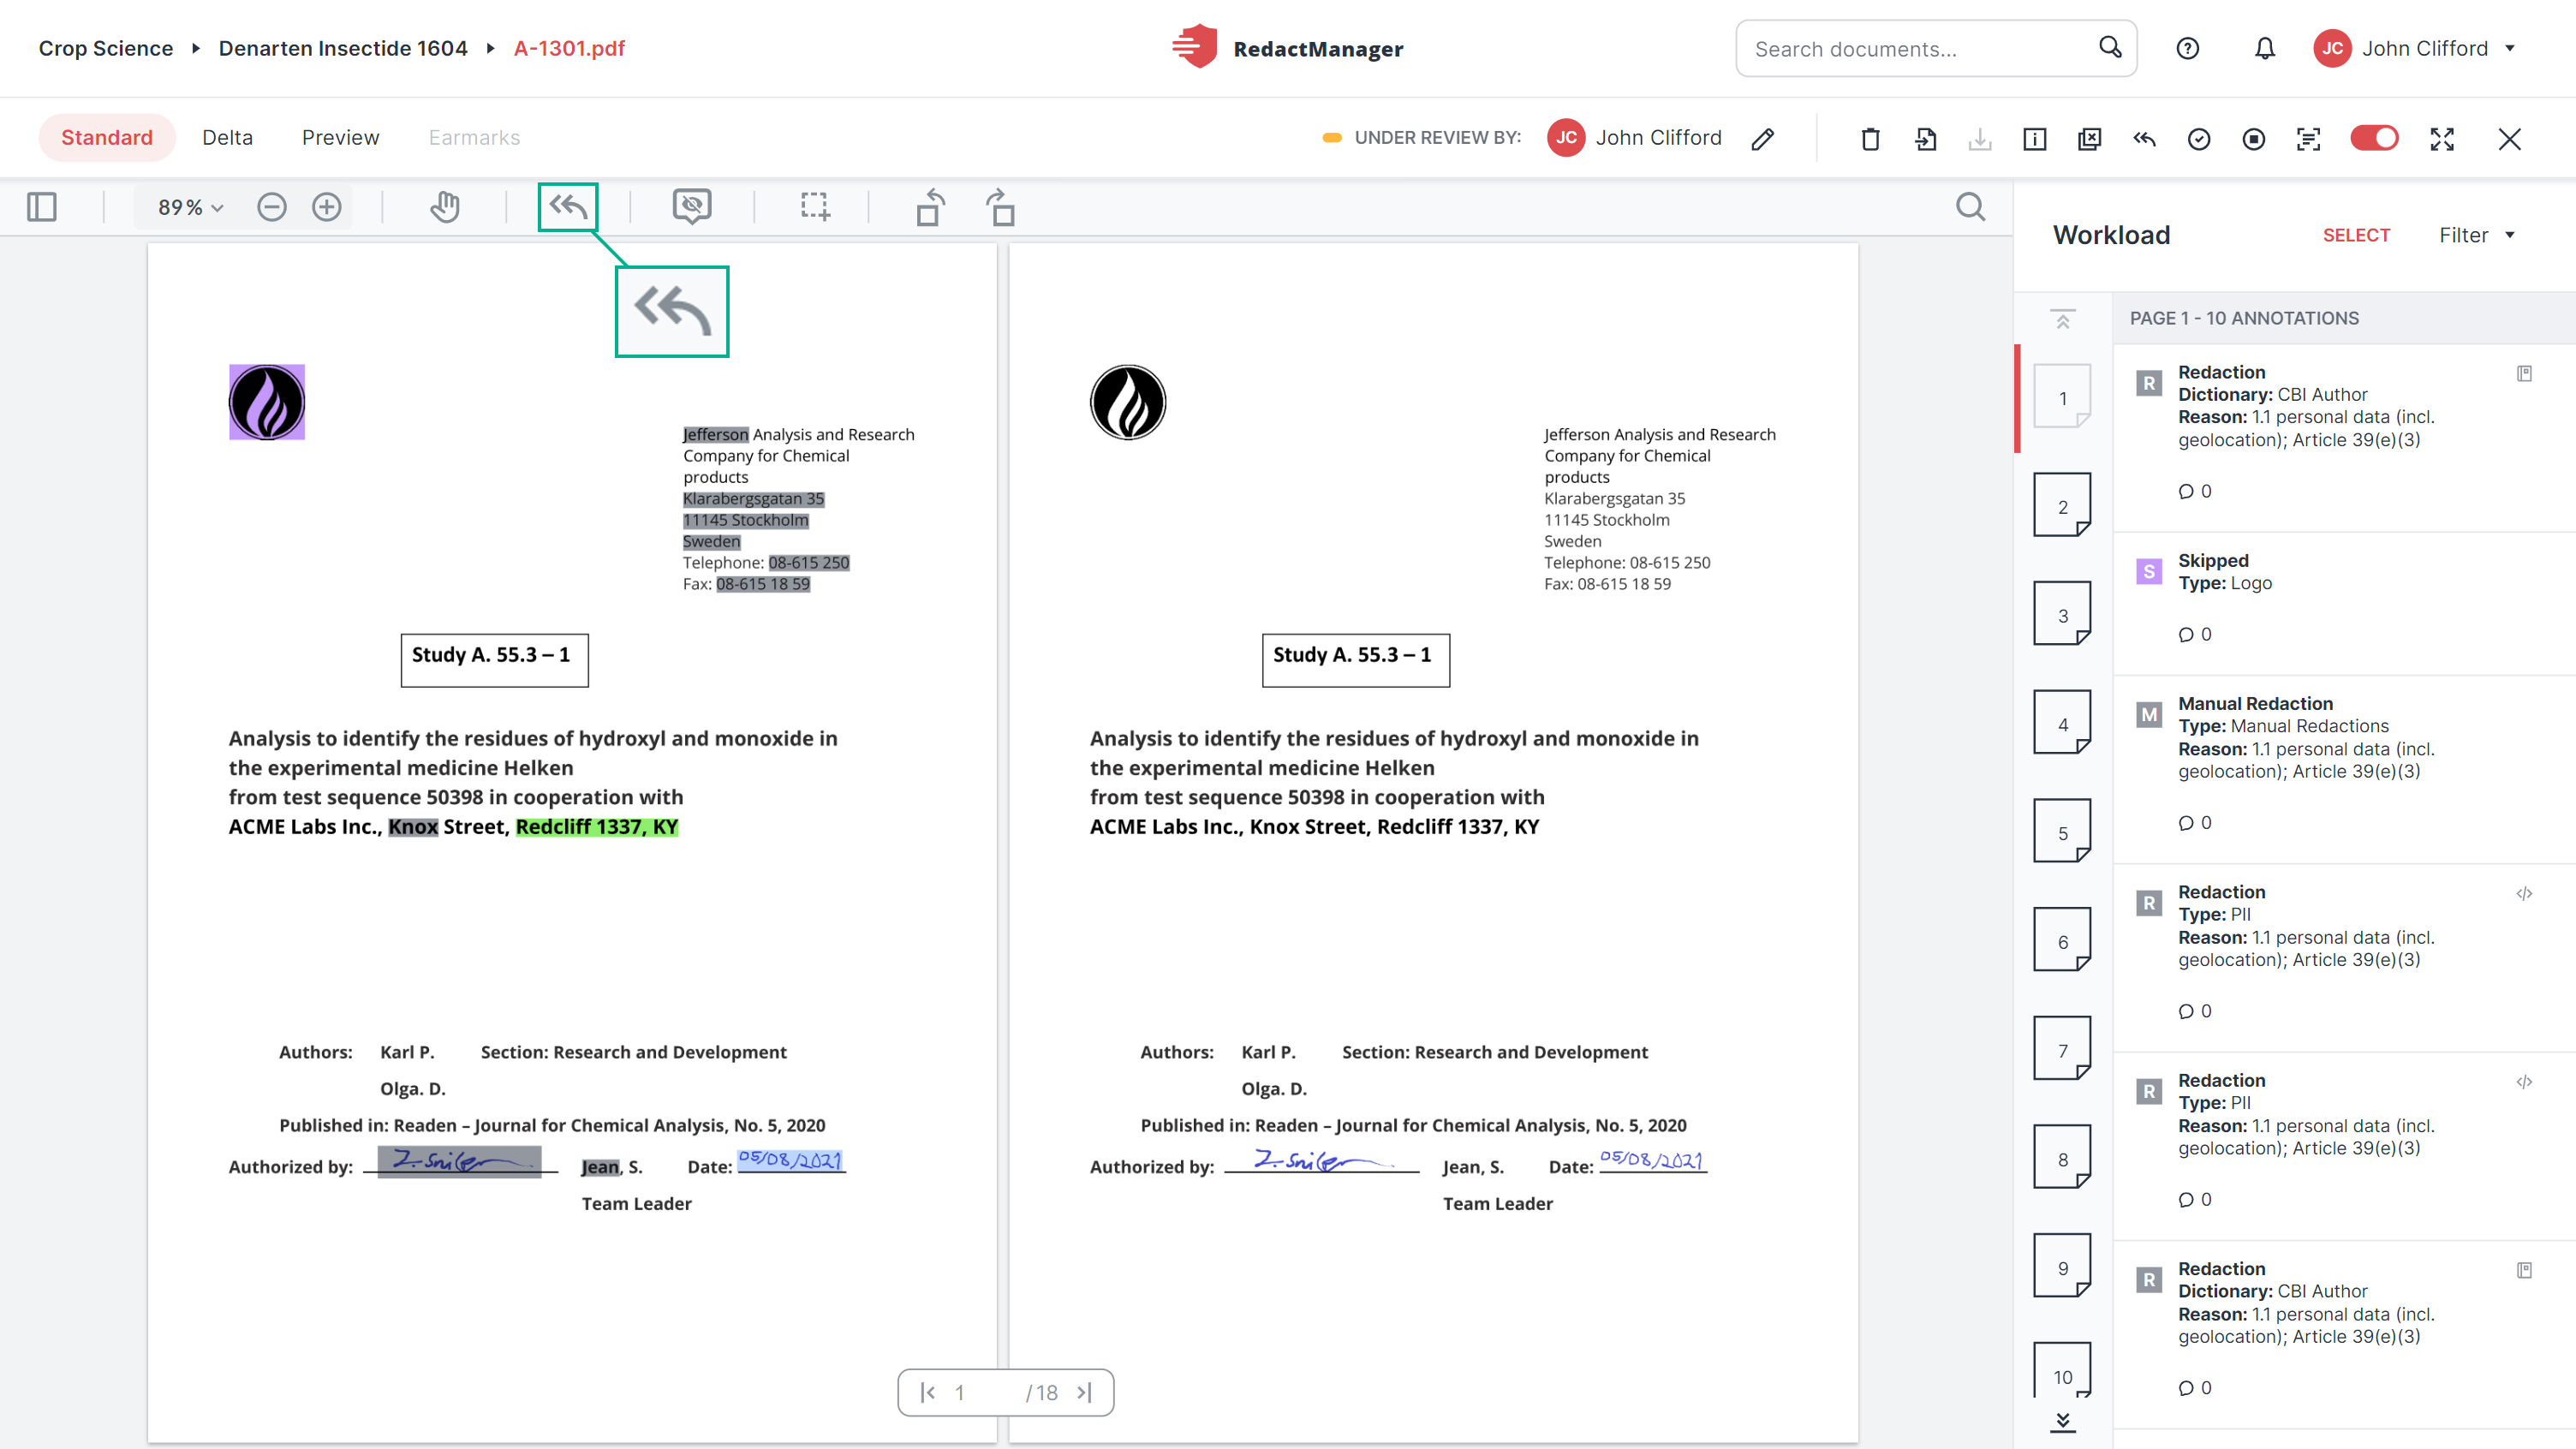The image size is (2576, 1449).
Task: Click the redacted signature on left page
Action: [x=459, y=1161]
